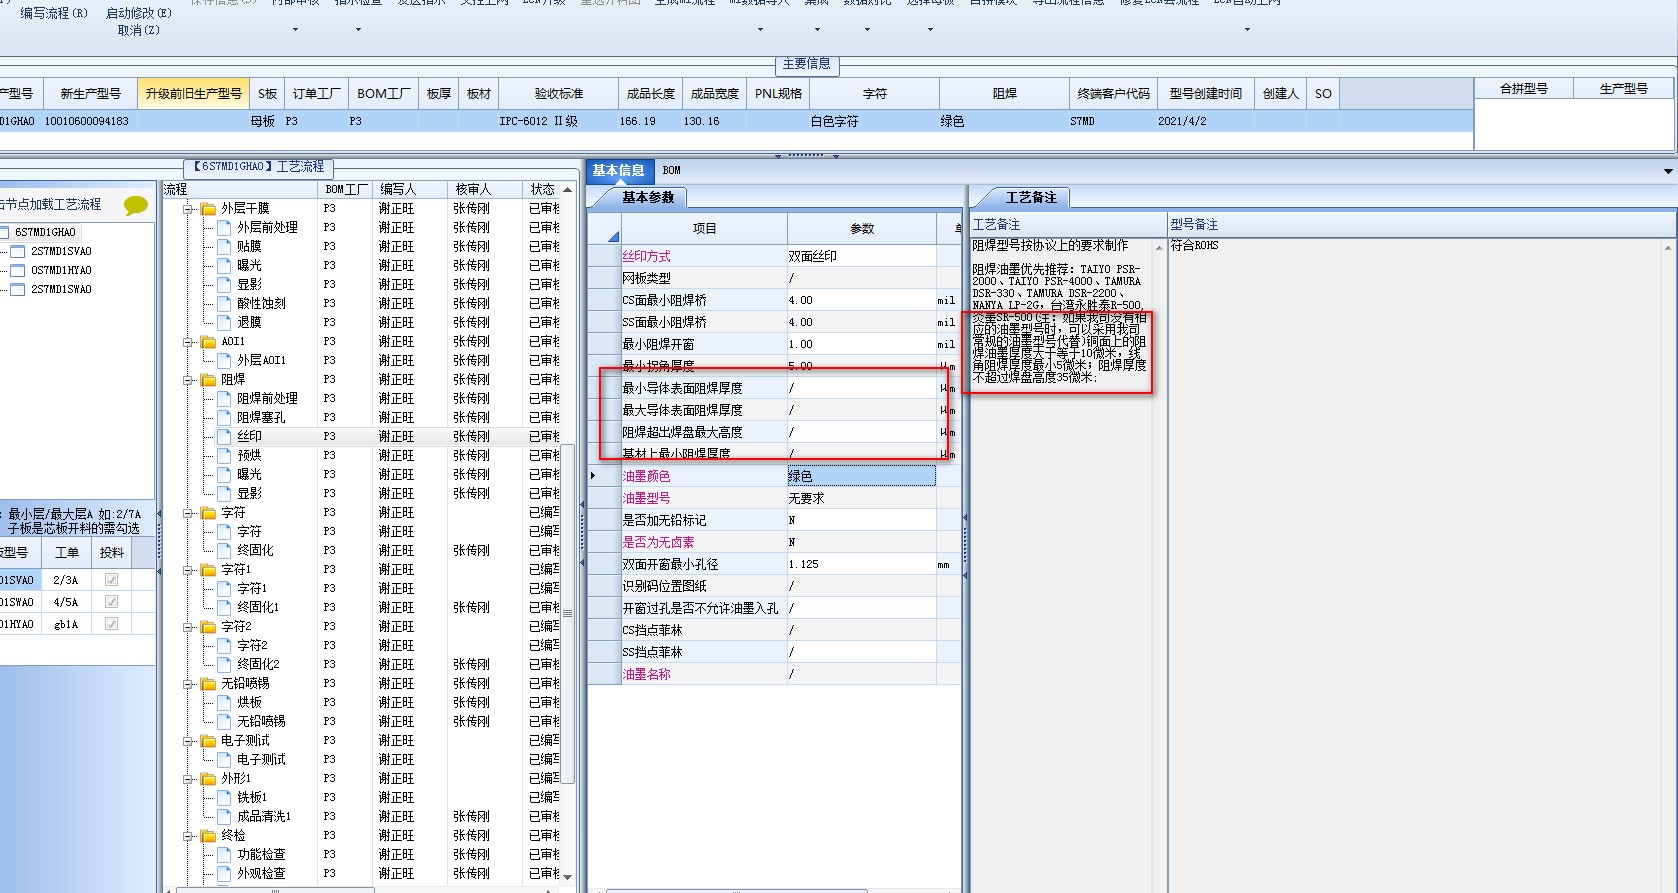
Task: Click the 铣板1 document icon
Action: point(224,798)
